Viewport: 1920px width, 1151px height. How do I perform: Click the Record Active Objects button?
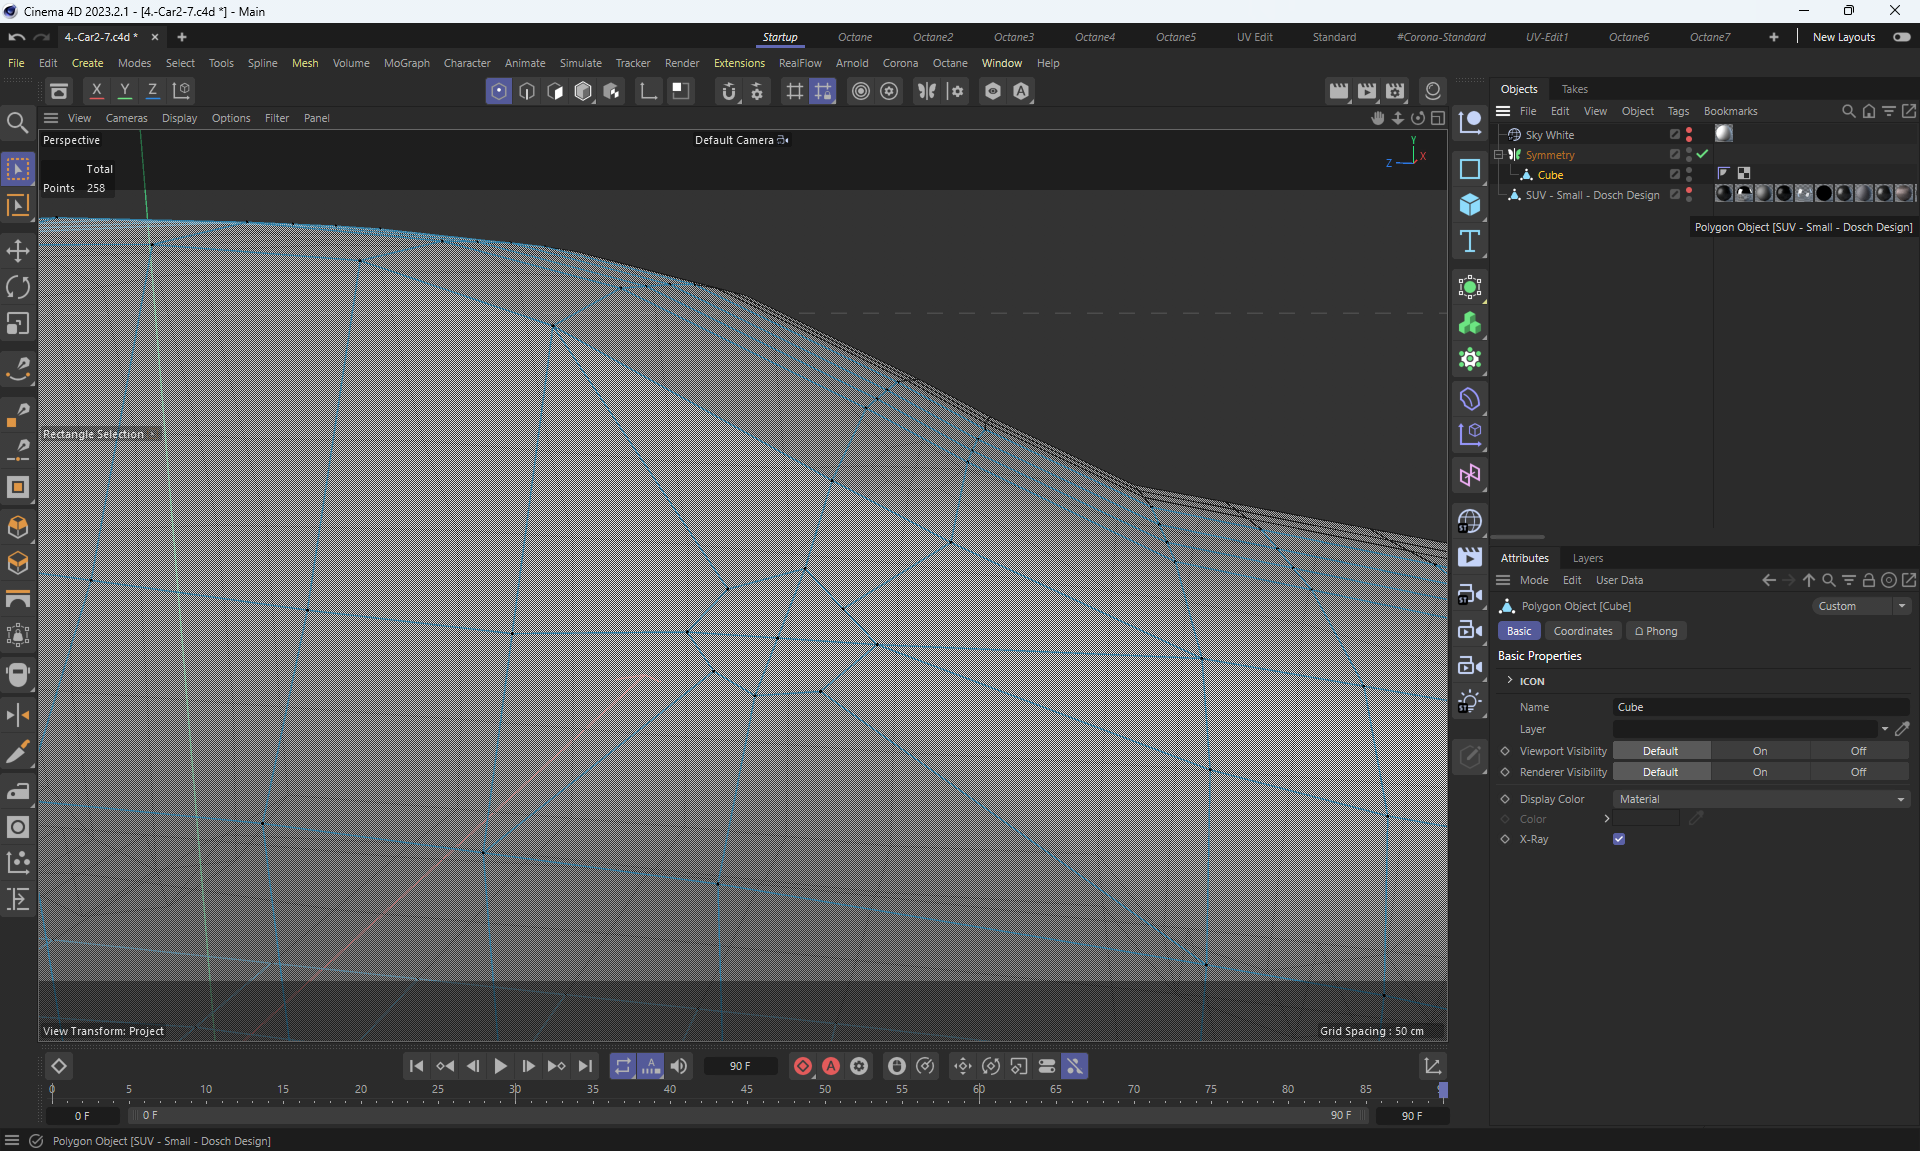coord(802,1066)
